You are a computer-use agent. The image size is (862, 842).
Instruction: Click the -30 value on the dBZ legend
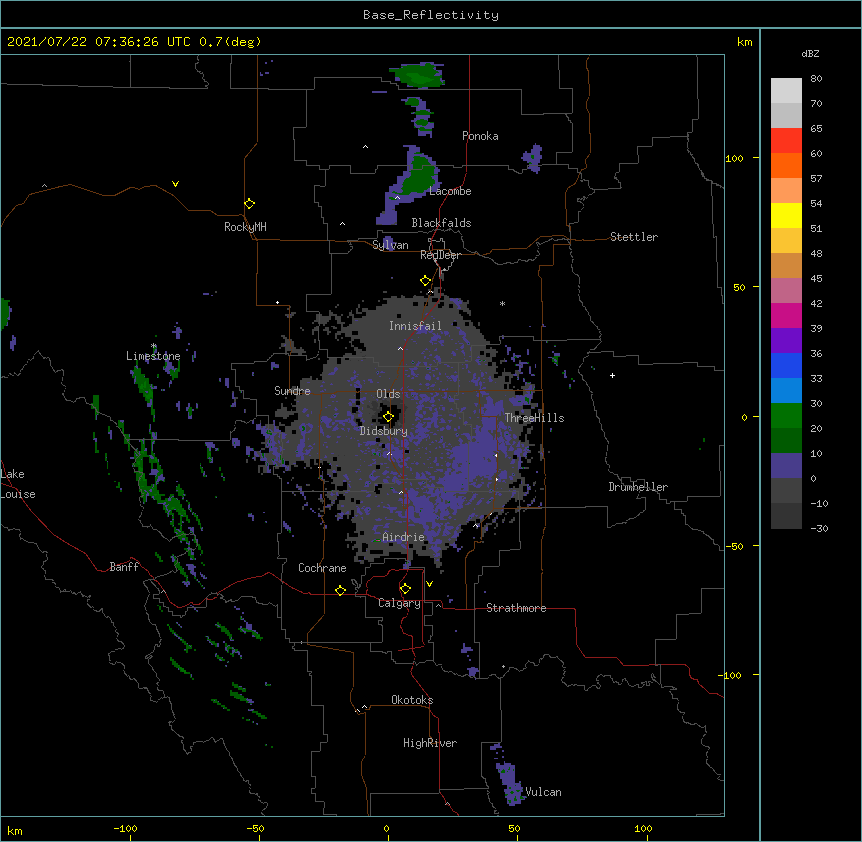click(x=819, y=528)
